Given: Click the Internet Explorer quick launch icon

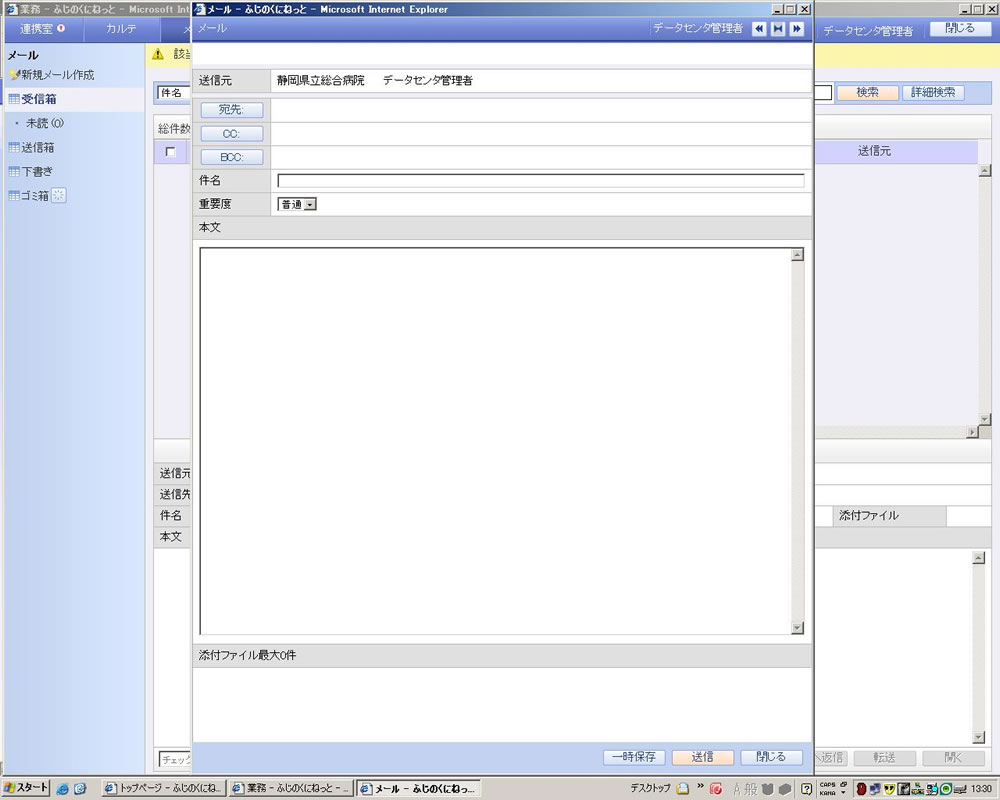Looking at the screenshot, I should [x=62, y=789].
